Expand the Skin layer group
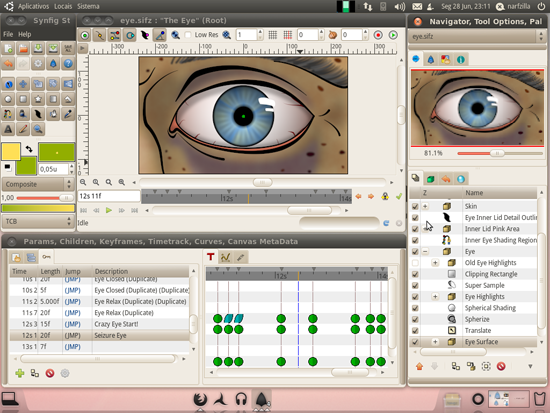 425,206
